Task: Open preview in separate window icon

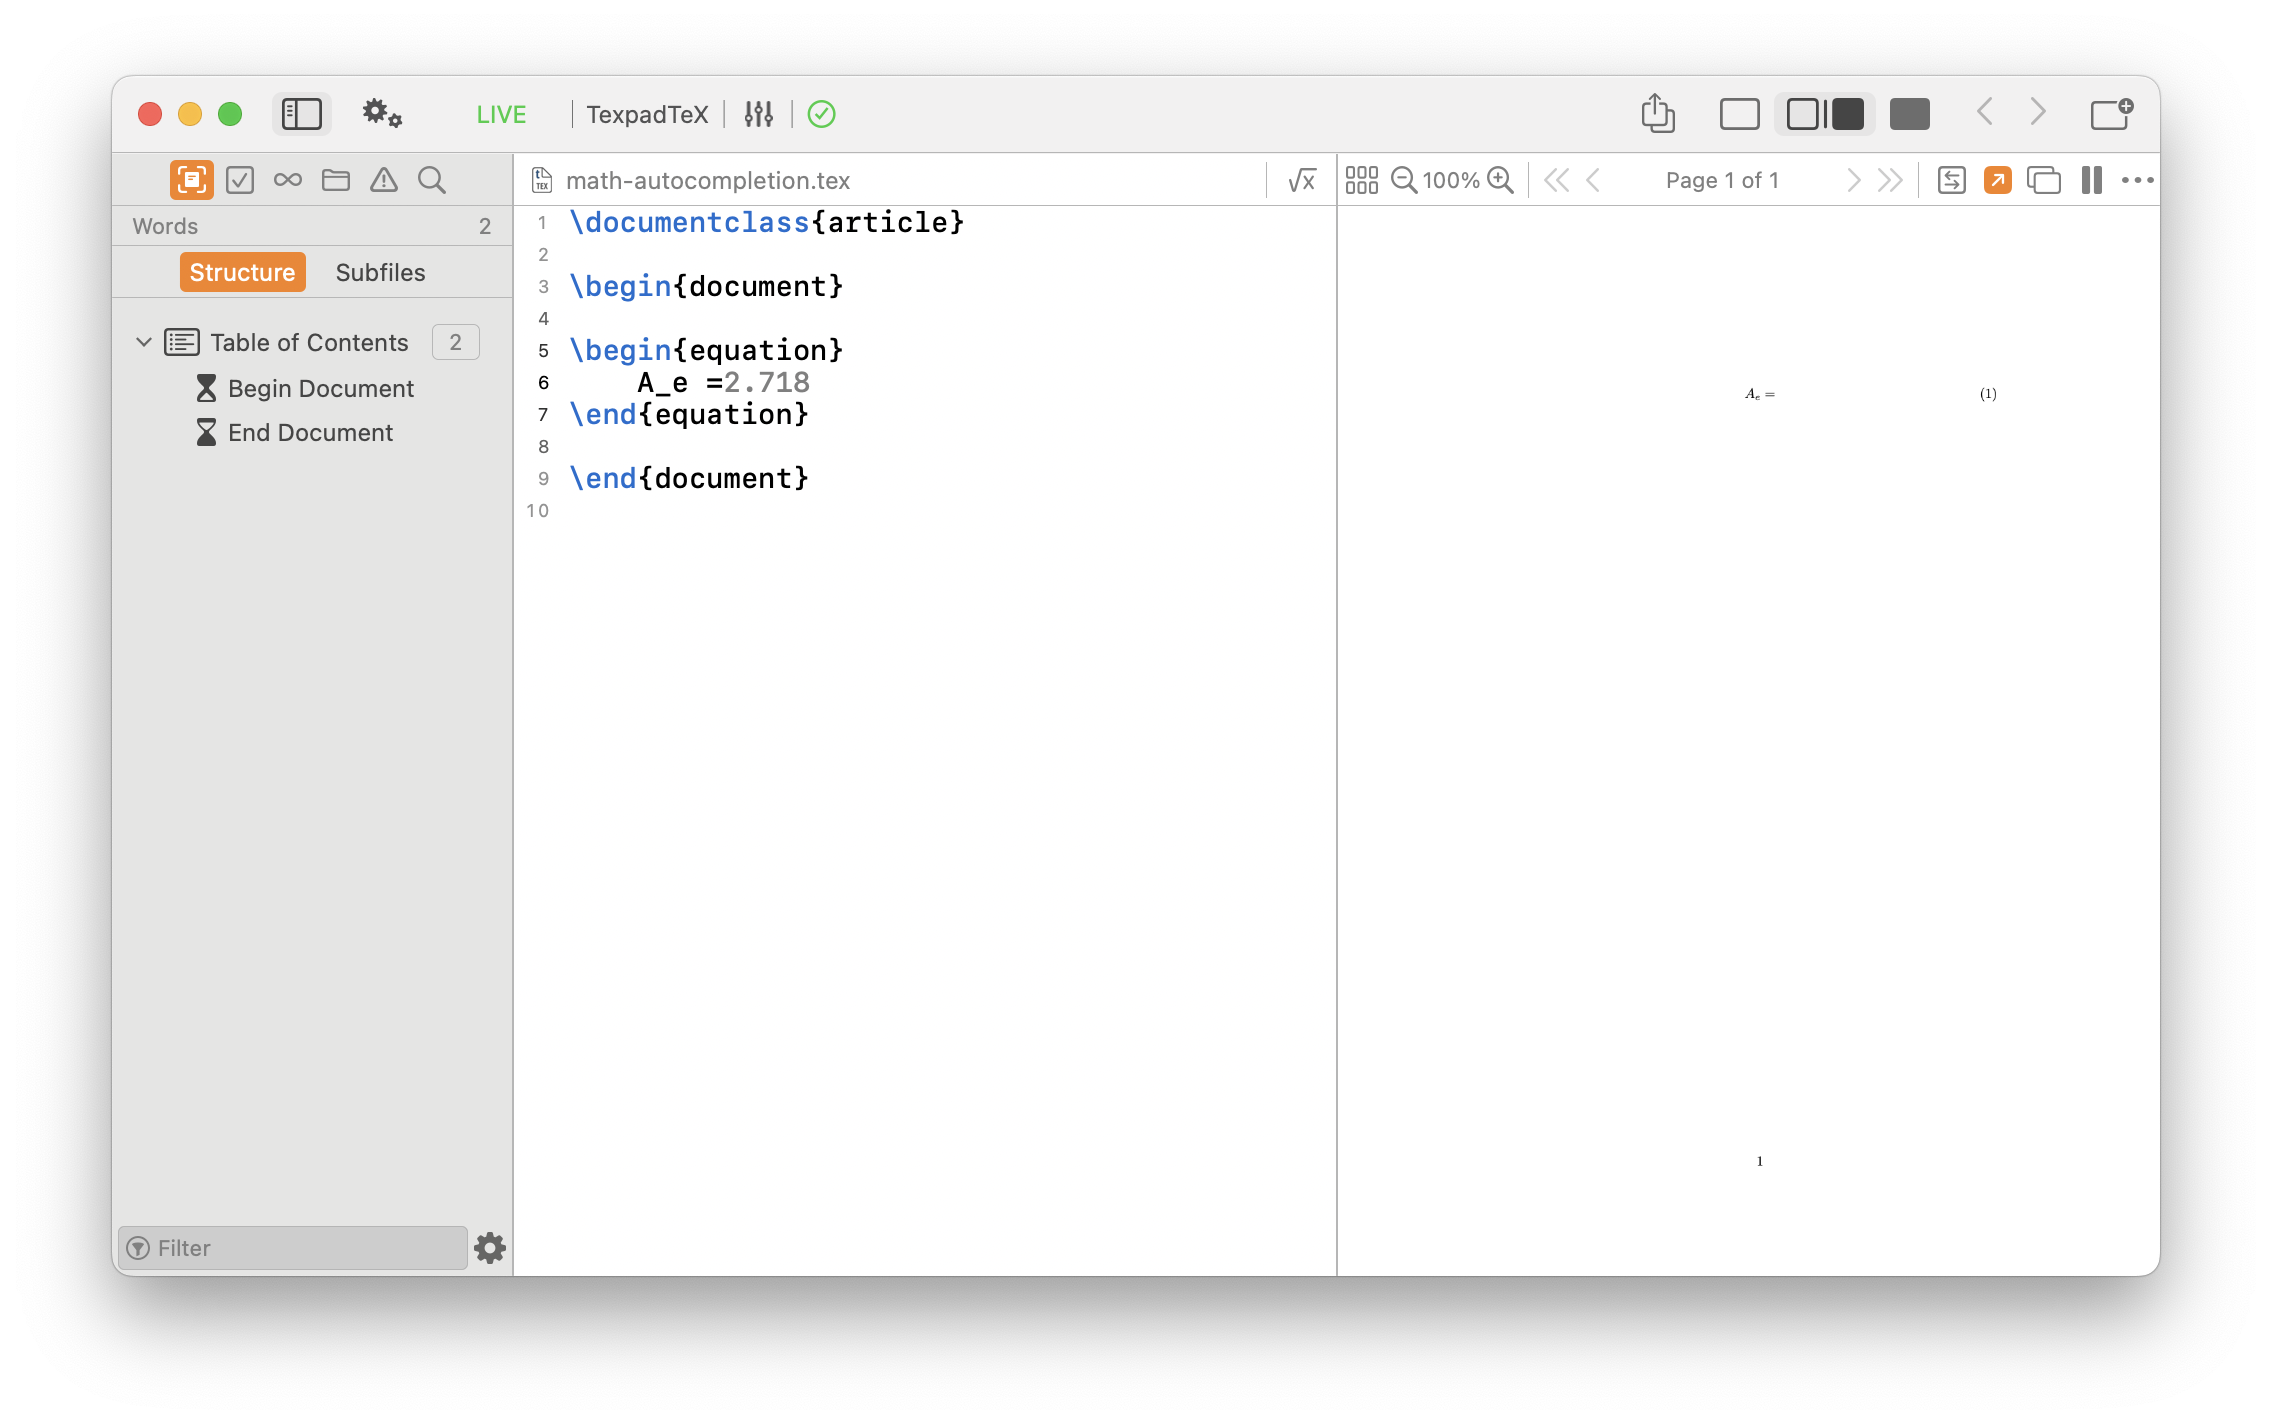Action: (2044, 180)
